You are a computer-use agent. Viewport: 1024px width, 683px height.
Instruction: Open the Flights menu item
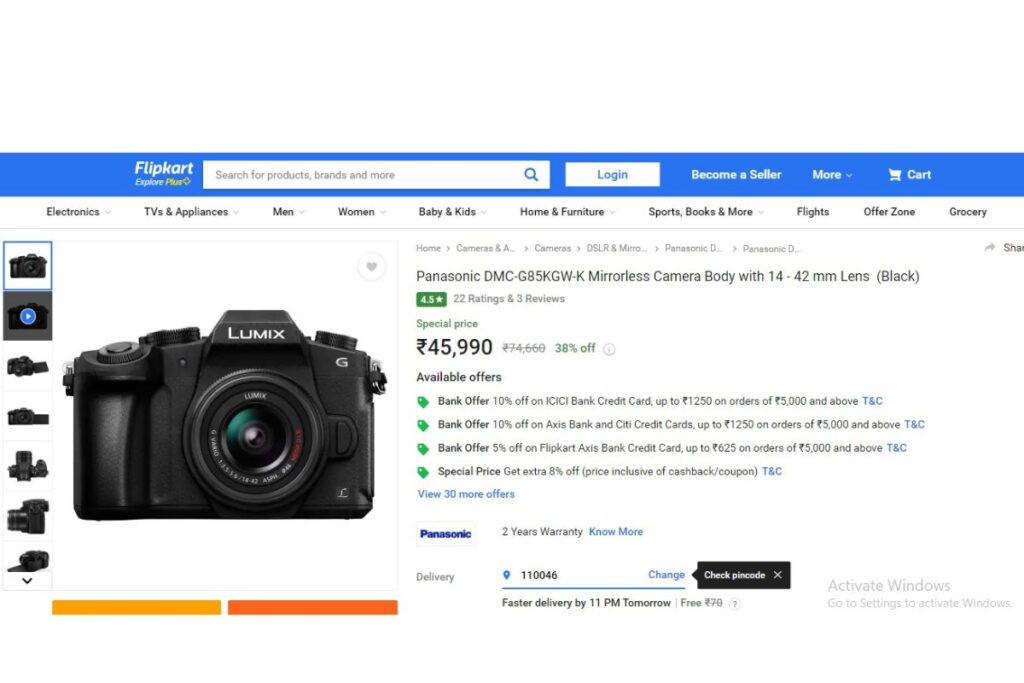812,212
